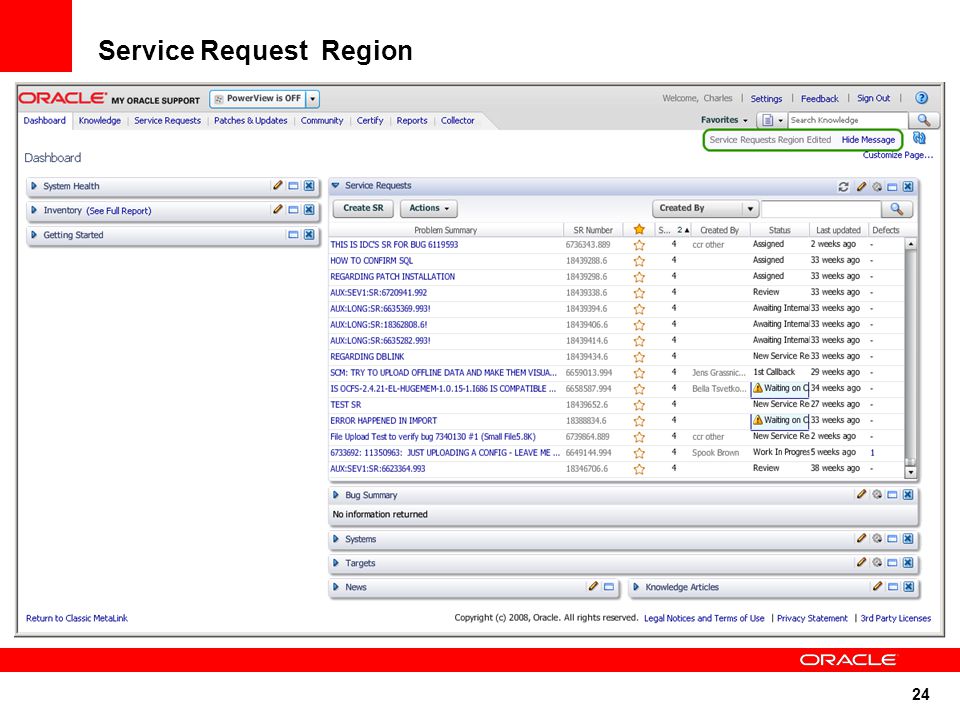Edit the Targets region
960x720 pixels.
pyautogui.click(x=861, y=562)
